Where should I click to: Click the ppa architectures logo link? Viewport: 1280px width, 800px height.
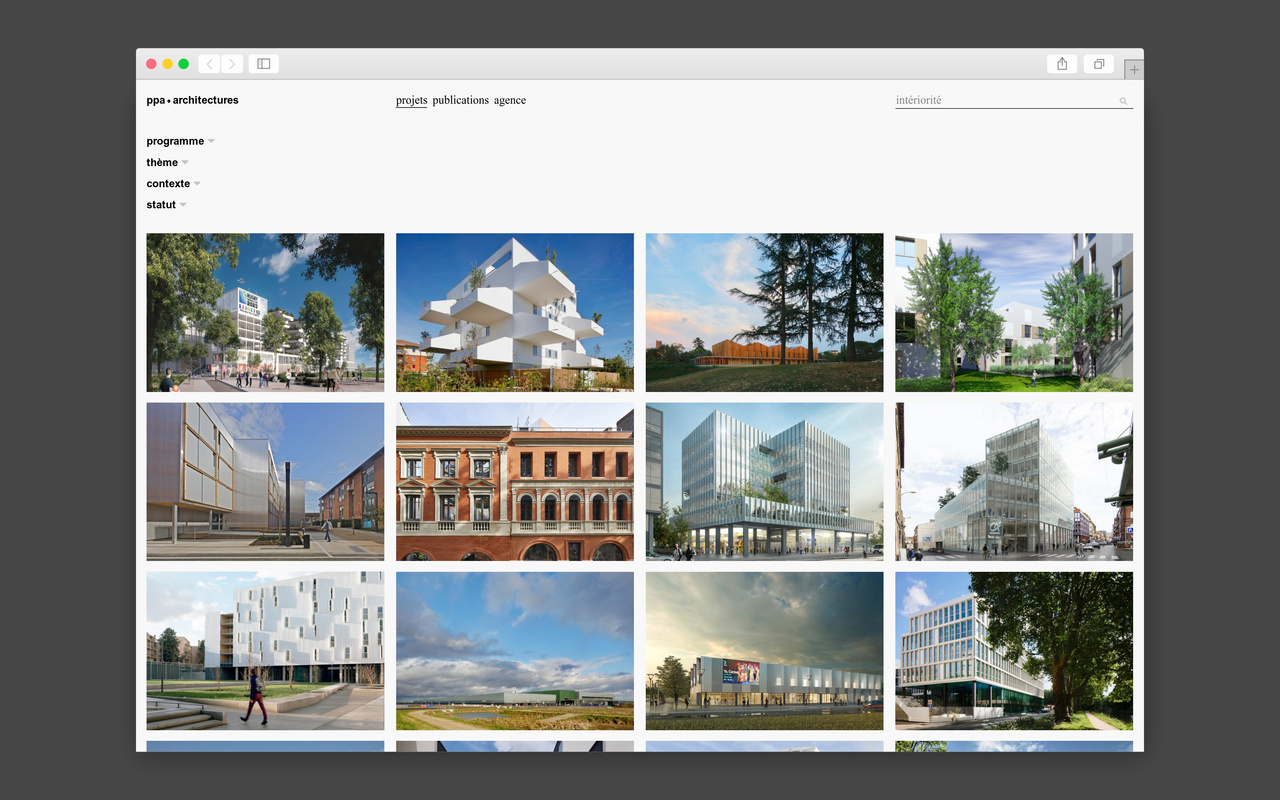click(x=192, y=100)
